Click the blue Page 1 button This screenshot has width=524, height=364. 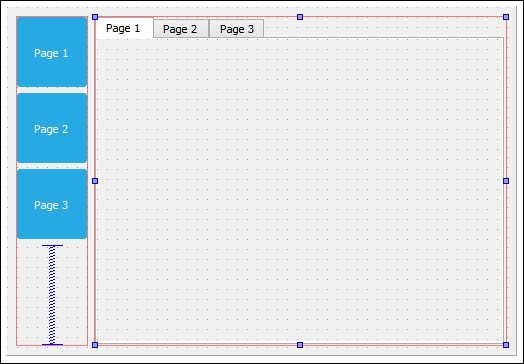point(52,52)
